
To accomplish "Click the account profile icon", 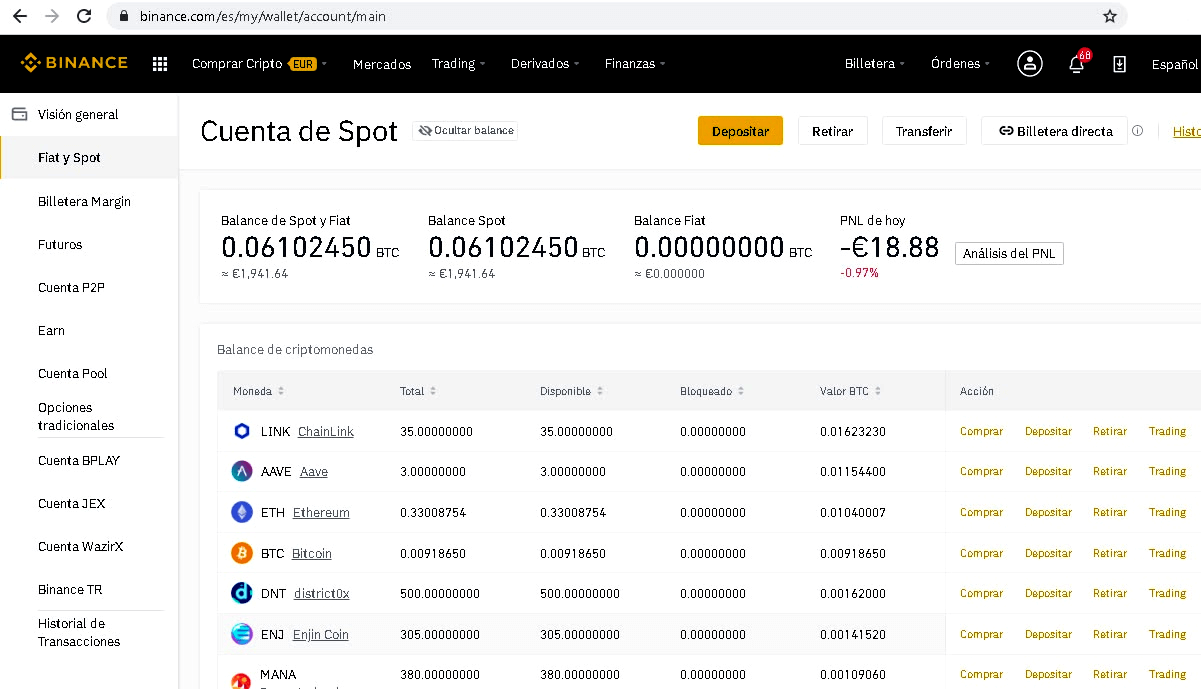I will [1029, 63].
